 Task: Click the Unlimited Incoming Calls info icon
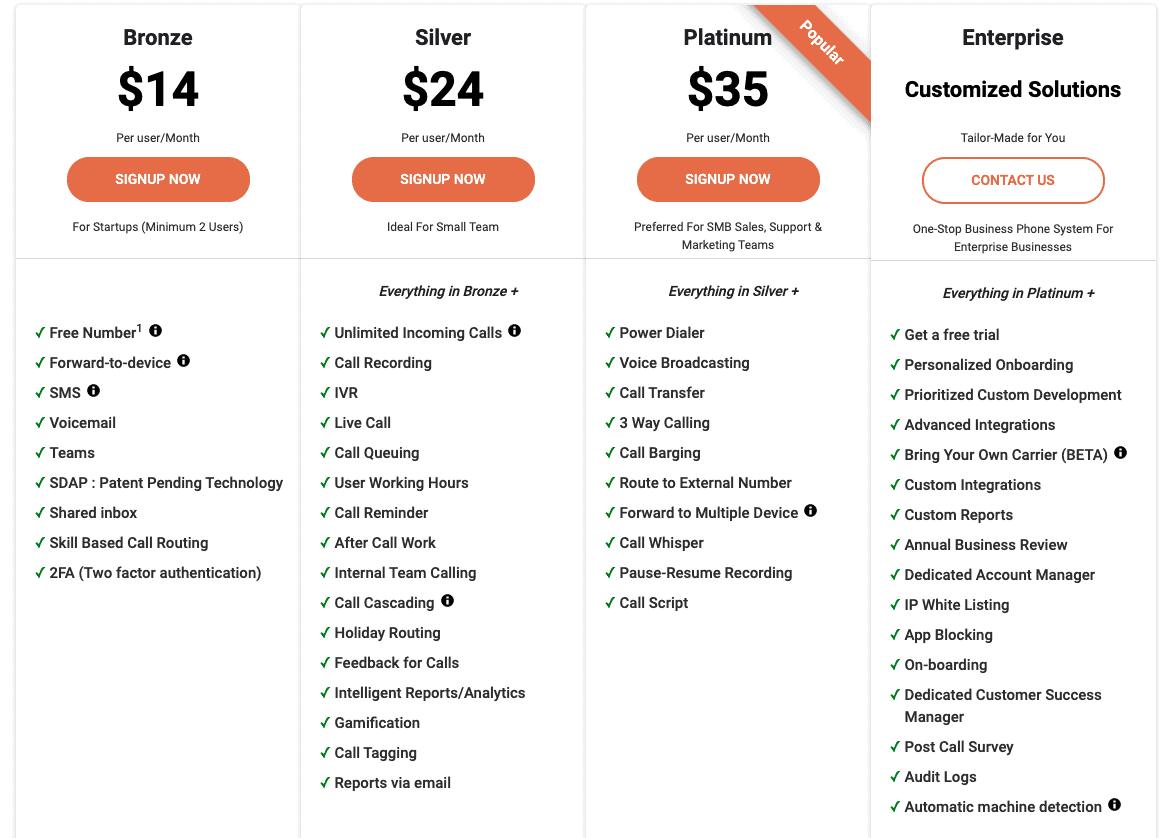pyautogui.click(x=514, y=331)
